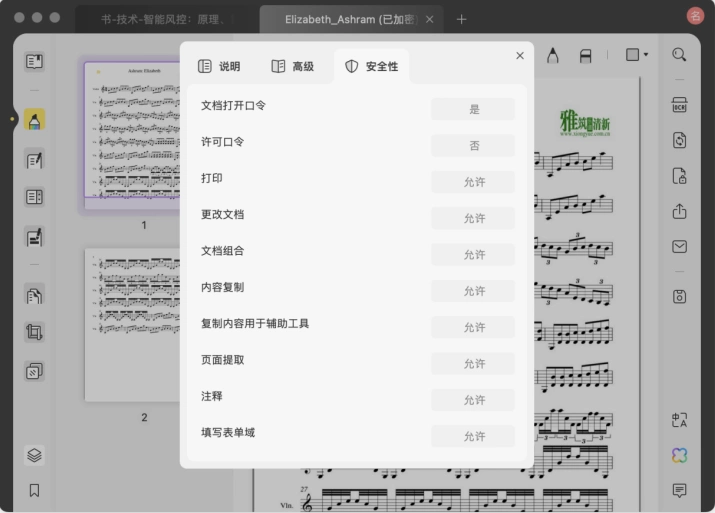
Task: Click the 复制内容用于辅助工具 label
Action: (255, 324)
